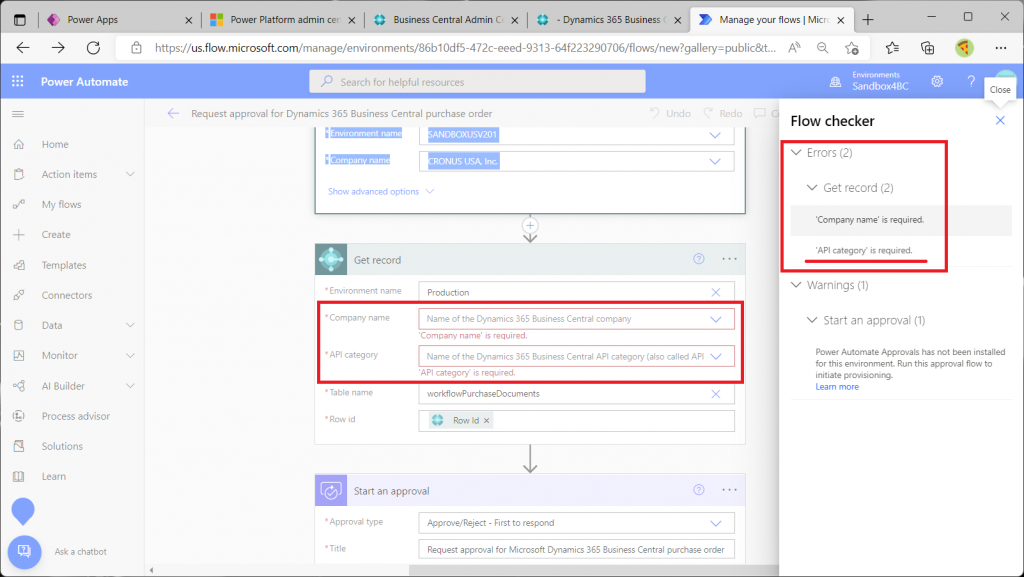Switch to Dynamics 365 Business Central tab
This screenshot has height=577, width=1024.
pos(608,20)
